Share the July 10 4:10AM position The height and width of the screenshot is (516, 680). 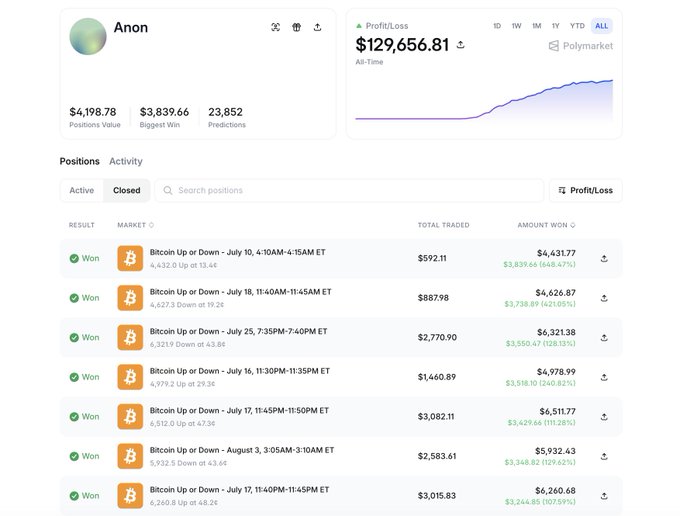coord(604,258)
